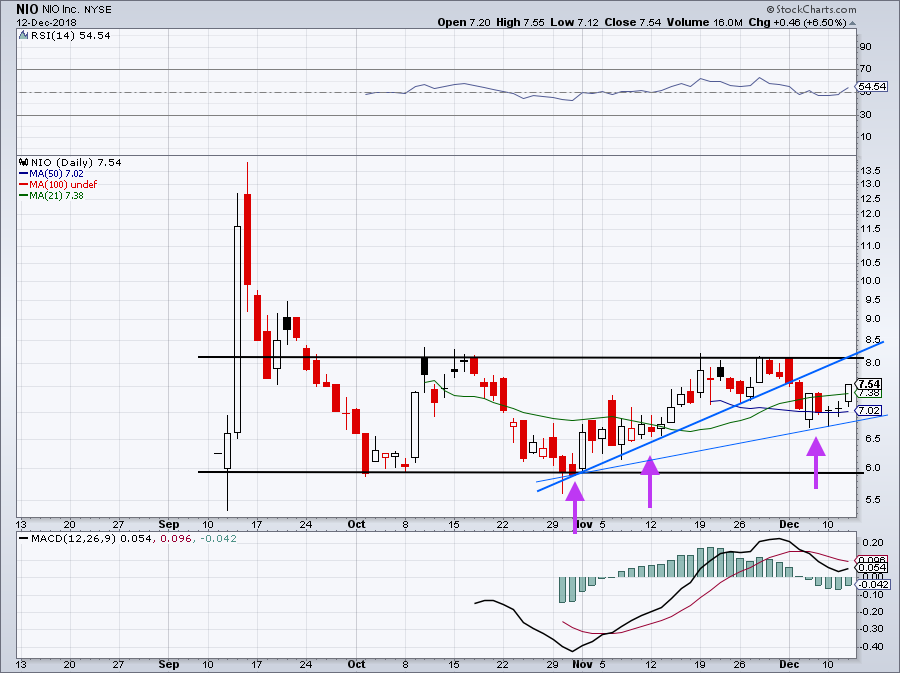Click the 0.096 MACD signal value tag
Image resolution: width=900 pixels, height=673 pixels.
pyautogui.click(x=872, y=560)
